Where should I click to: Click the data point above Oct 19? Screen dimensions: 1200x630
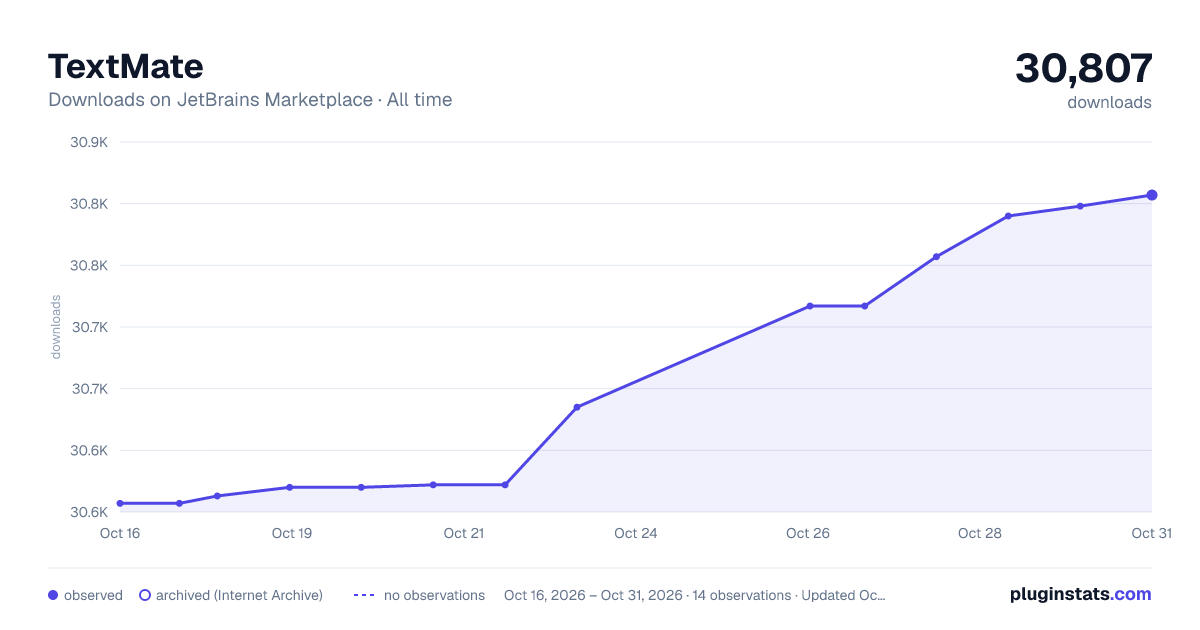click(290, 487)
